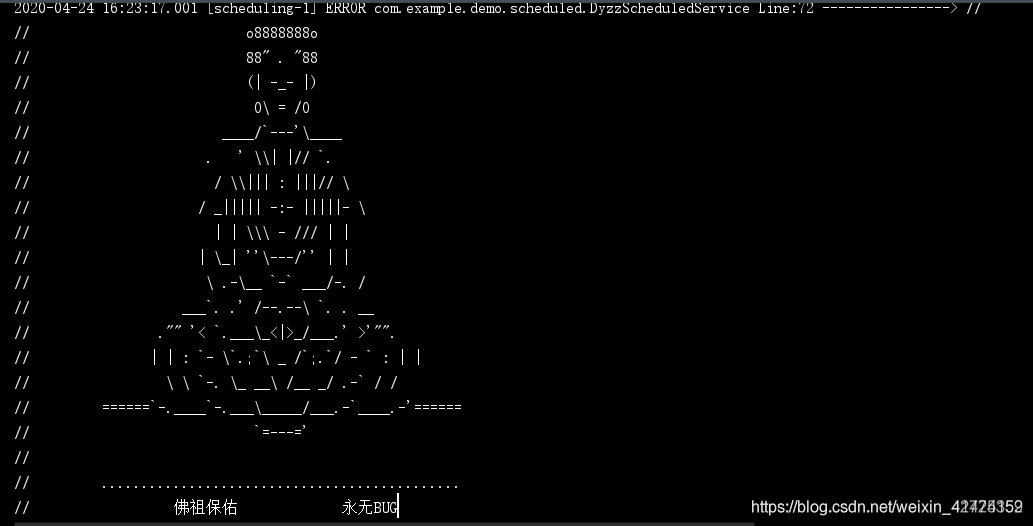Viewport: 1033px width, 526px height.
Task: Click the right ====== border segment
Action: click(437, 407)
